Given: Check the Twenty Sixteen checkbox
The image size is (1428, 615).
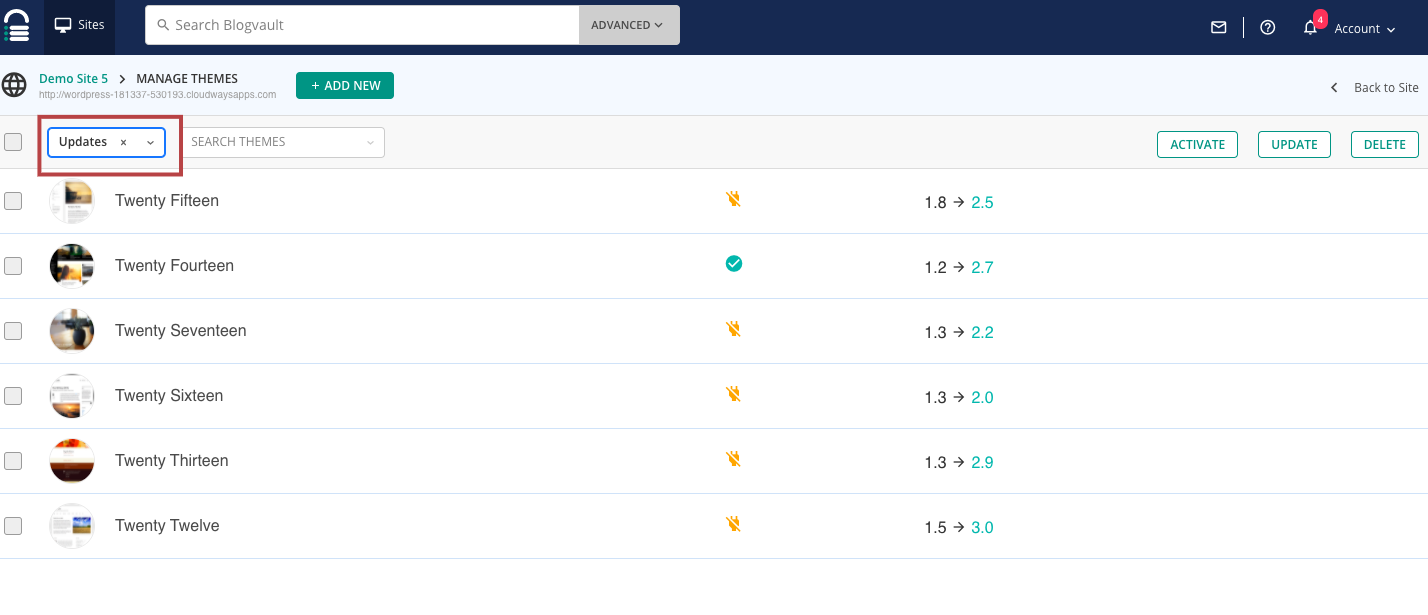Looking at the screenshot, I should [13, 396].
